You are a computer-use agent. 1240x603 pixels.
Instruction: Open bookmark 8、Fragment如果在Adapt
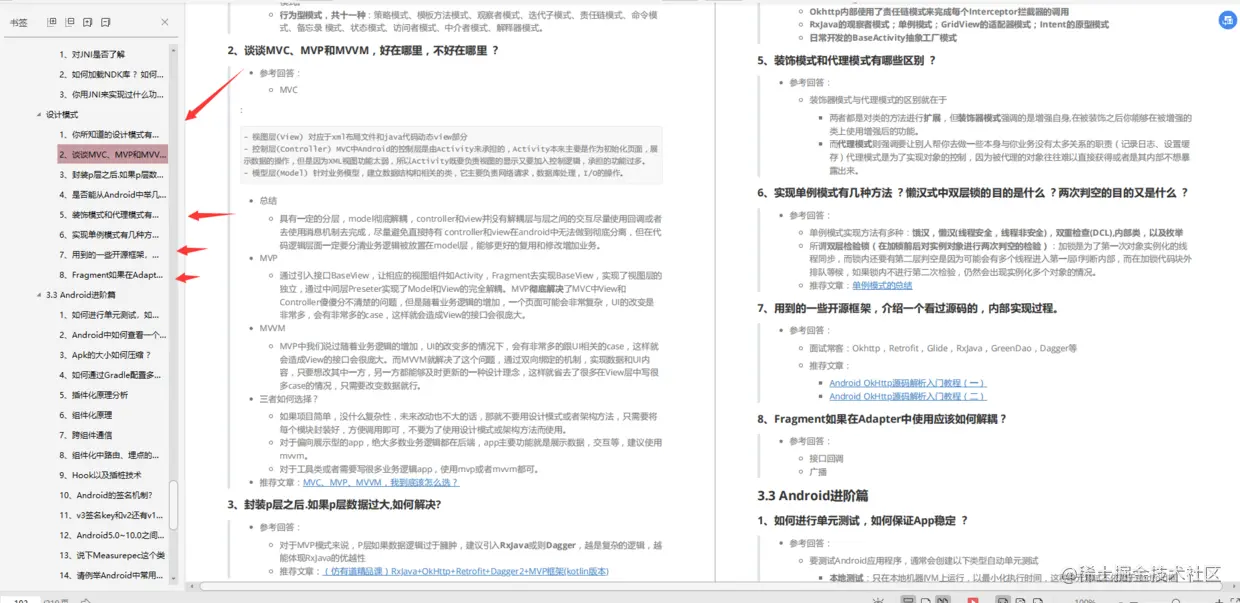tap(113, 275)
